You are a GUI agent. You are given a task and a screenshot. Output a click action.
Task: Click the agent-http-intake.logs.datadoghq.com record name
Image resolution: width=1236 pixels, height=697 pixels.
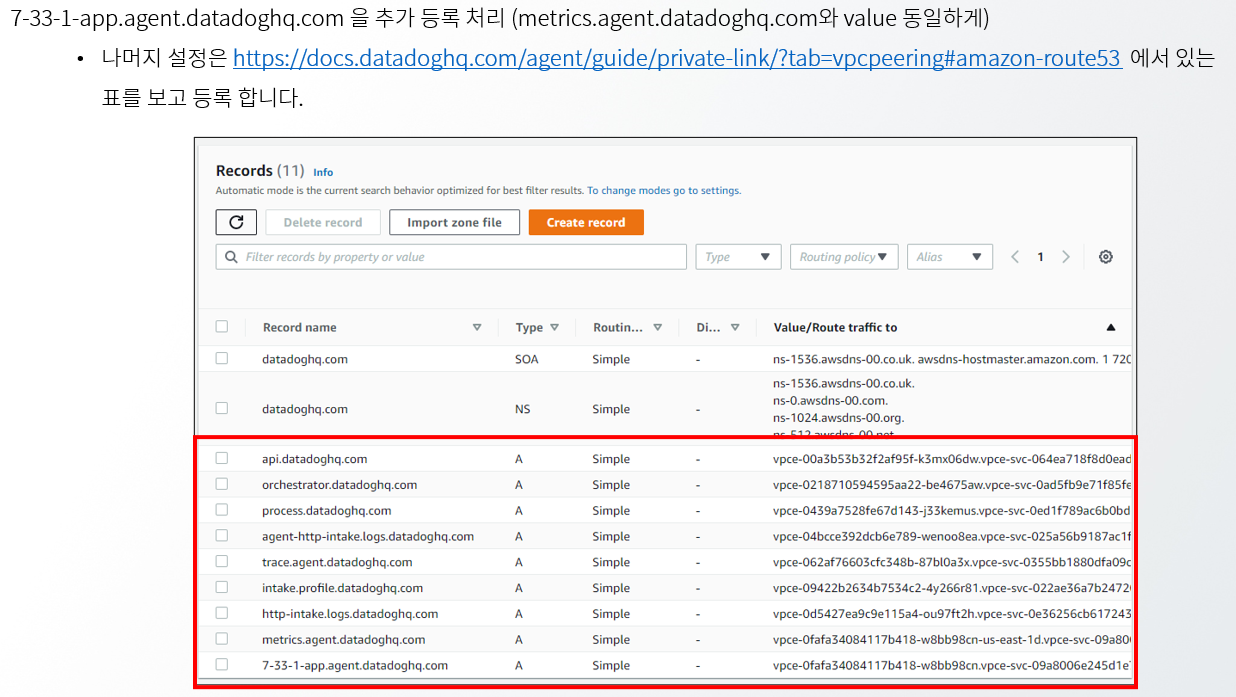click(x=368, y=537)
